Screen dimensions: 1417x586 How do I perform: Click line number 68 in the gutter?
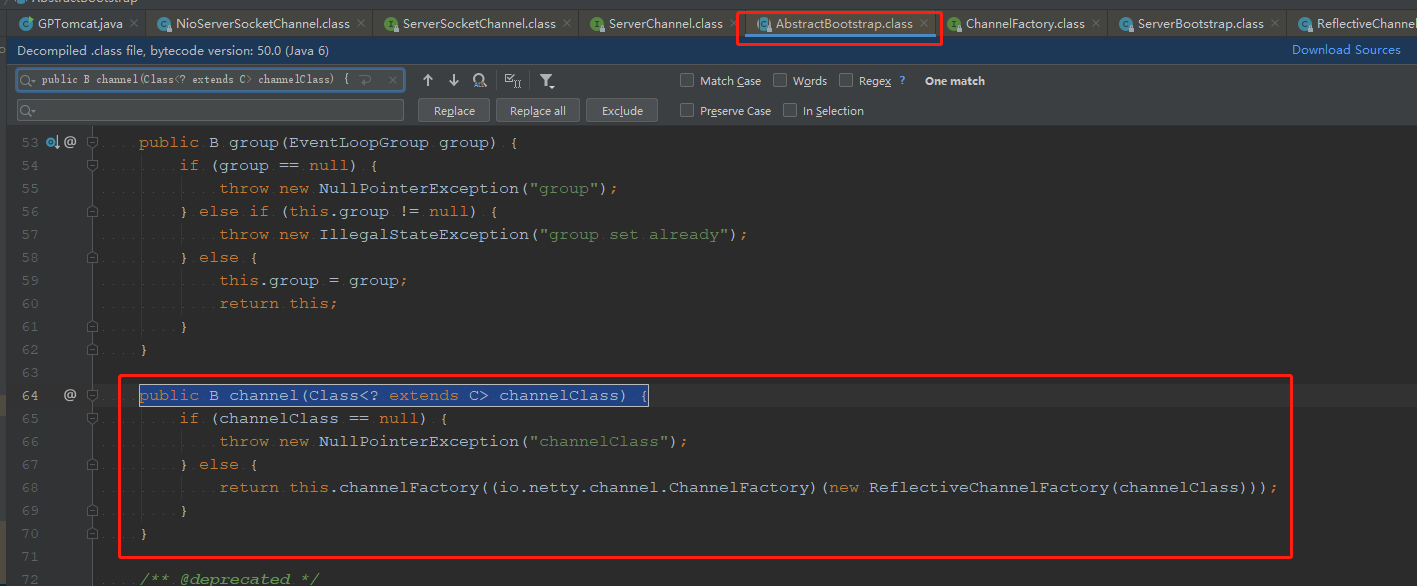30,487
